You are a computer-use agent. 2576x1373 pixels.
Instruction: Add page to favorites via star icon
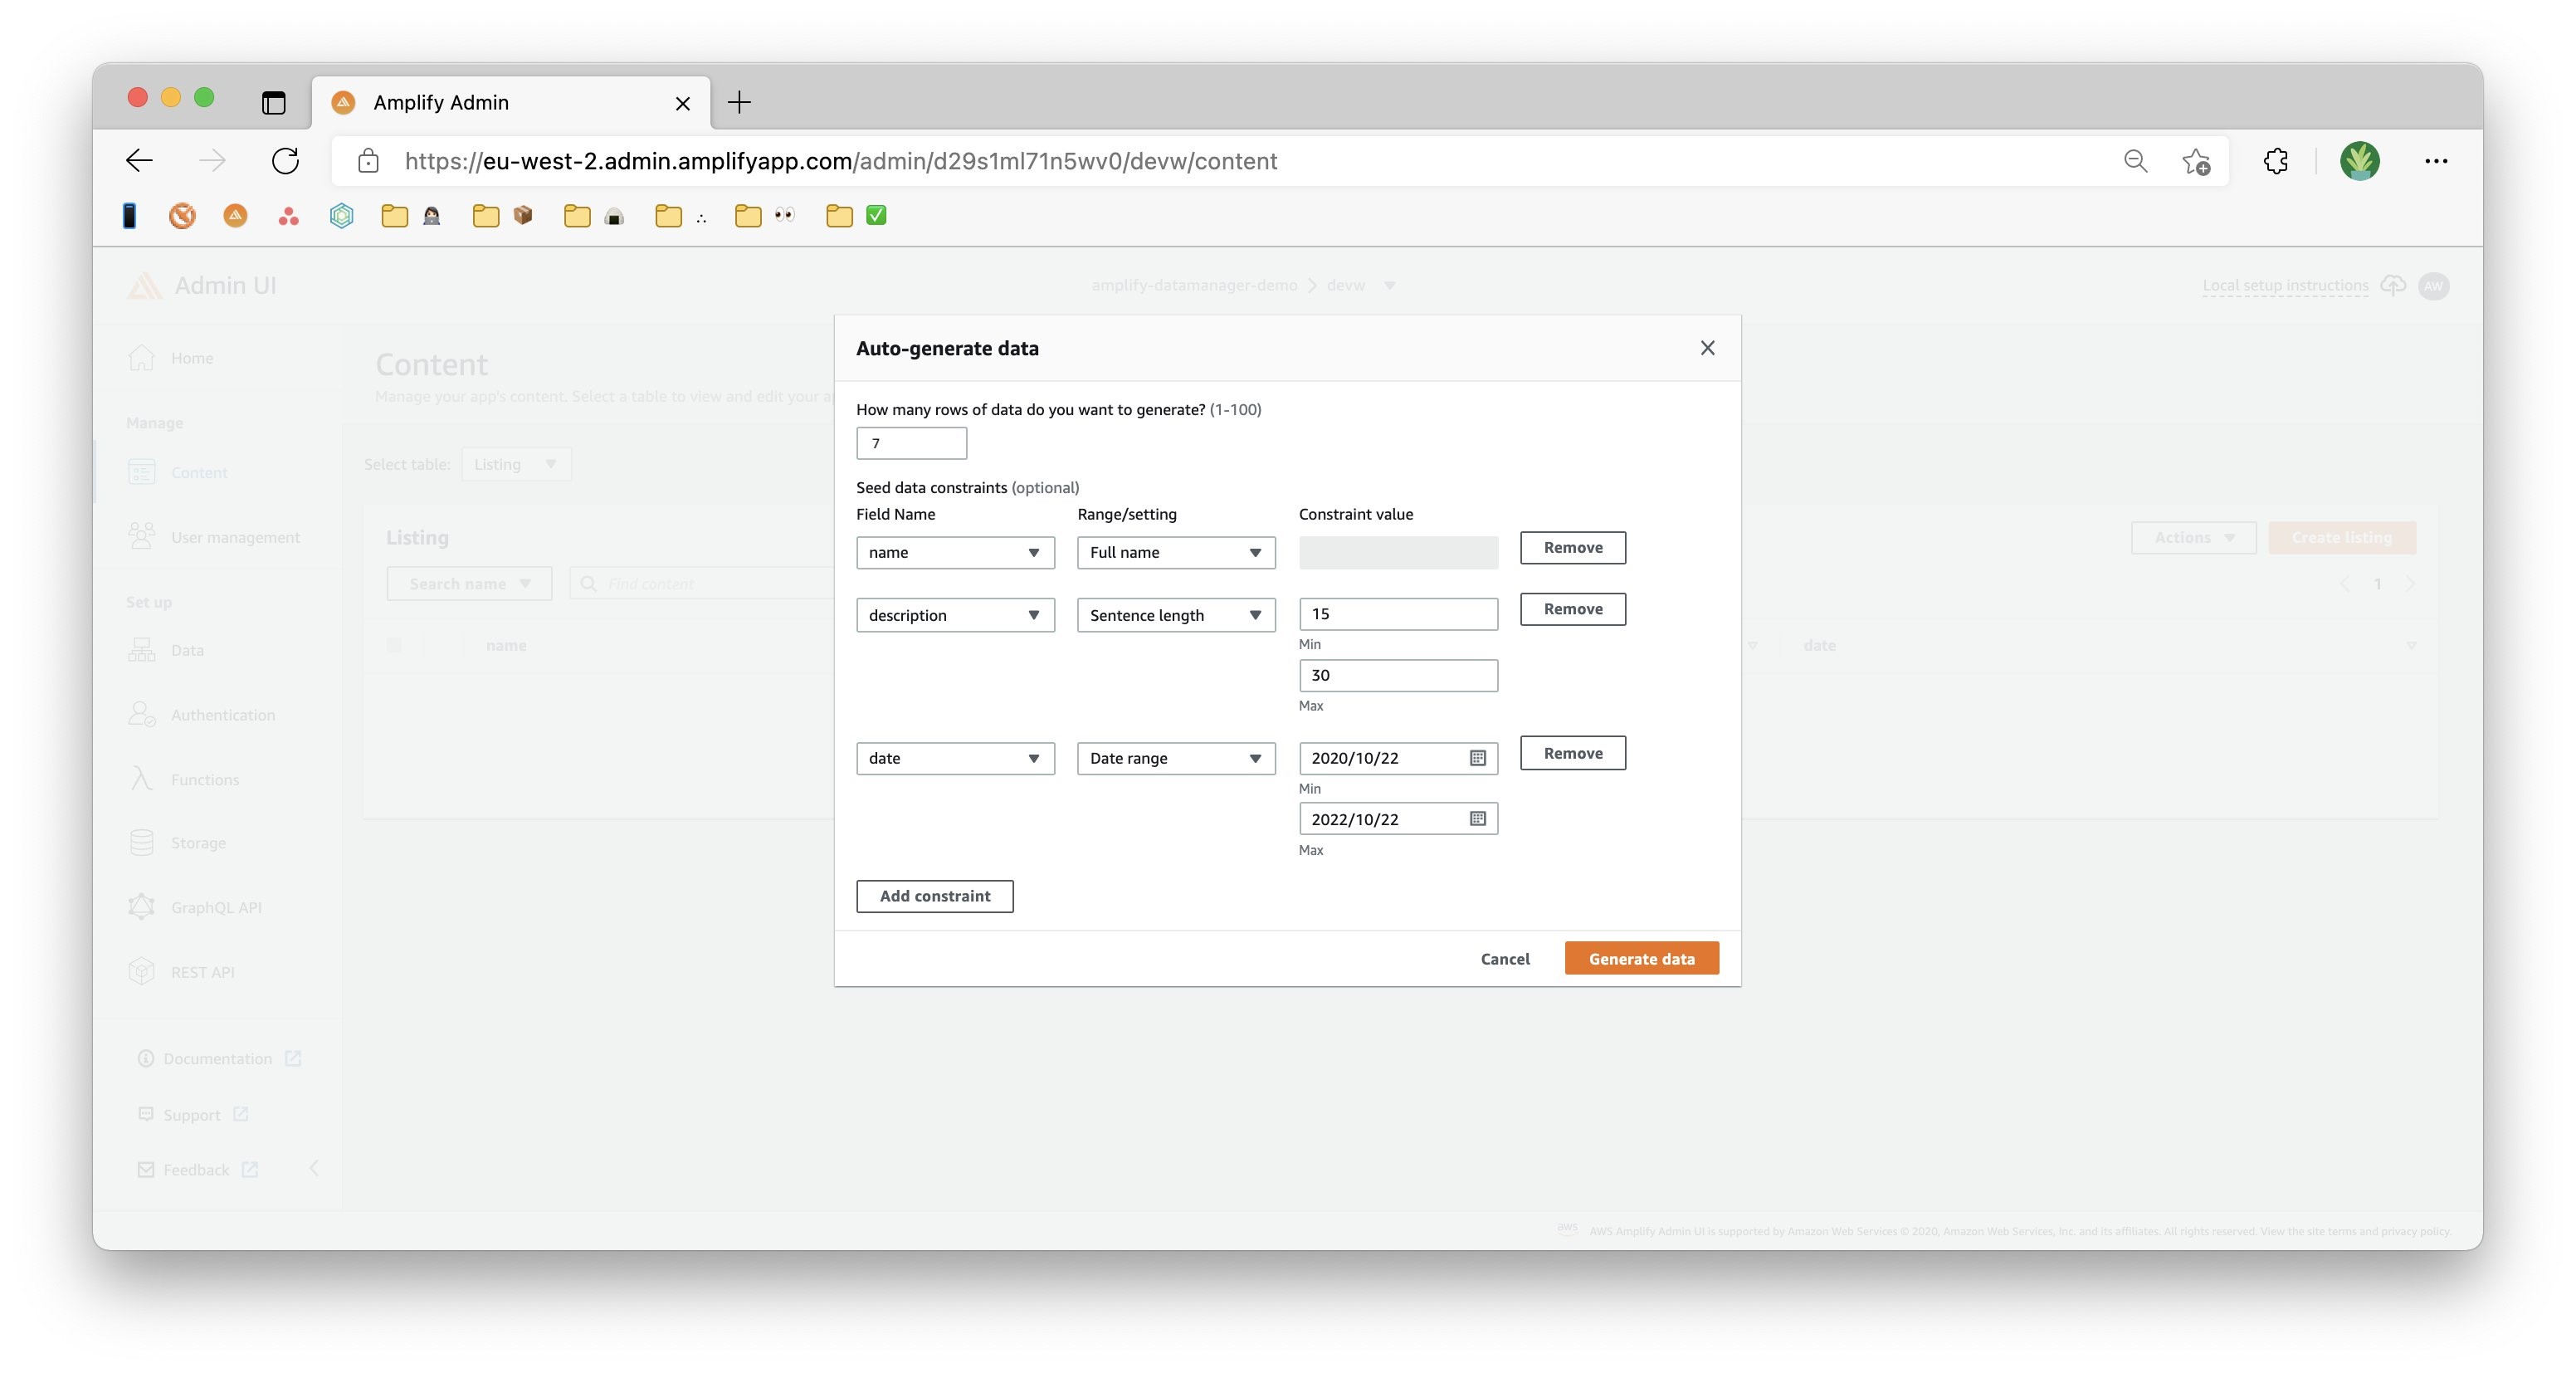pos(2196,161)
